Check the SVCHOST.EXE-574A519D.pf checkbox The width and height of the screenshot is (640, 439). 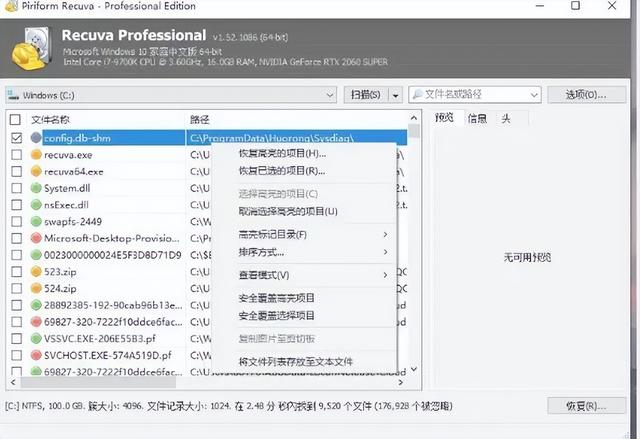(x=16, y=355)
